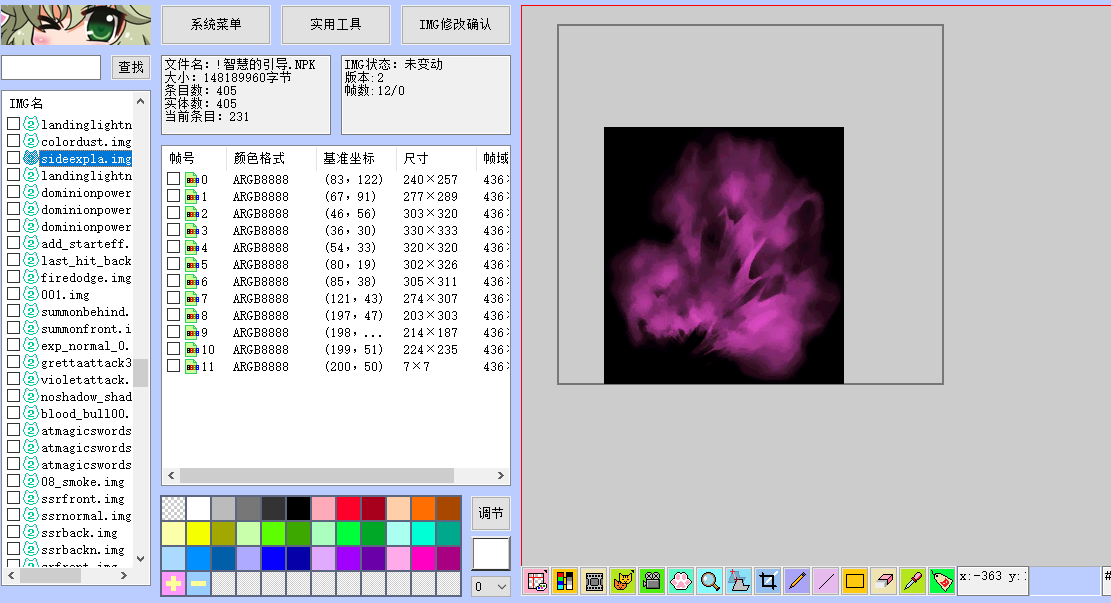Check the checkbox beside colordust.img
Viewport: 1111px width, 603px height.
[x=13, y=141]
